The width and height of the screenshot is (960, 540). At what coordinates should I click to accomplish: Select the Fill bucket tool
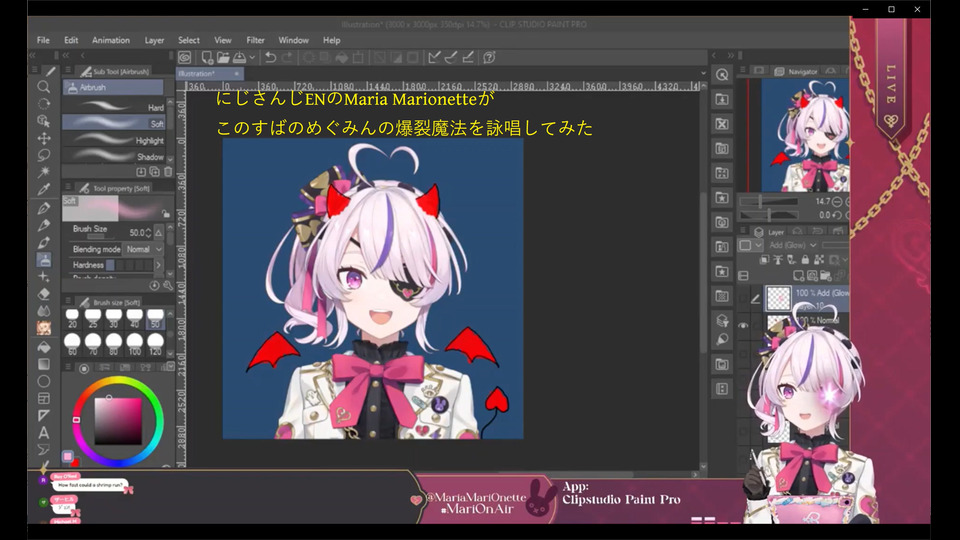coord(43,347)
